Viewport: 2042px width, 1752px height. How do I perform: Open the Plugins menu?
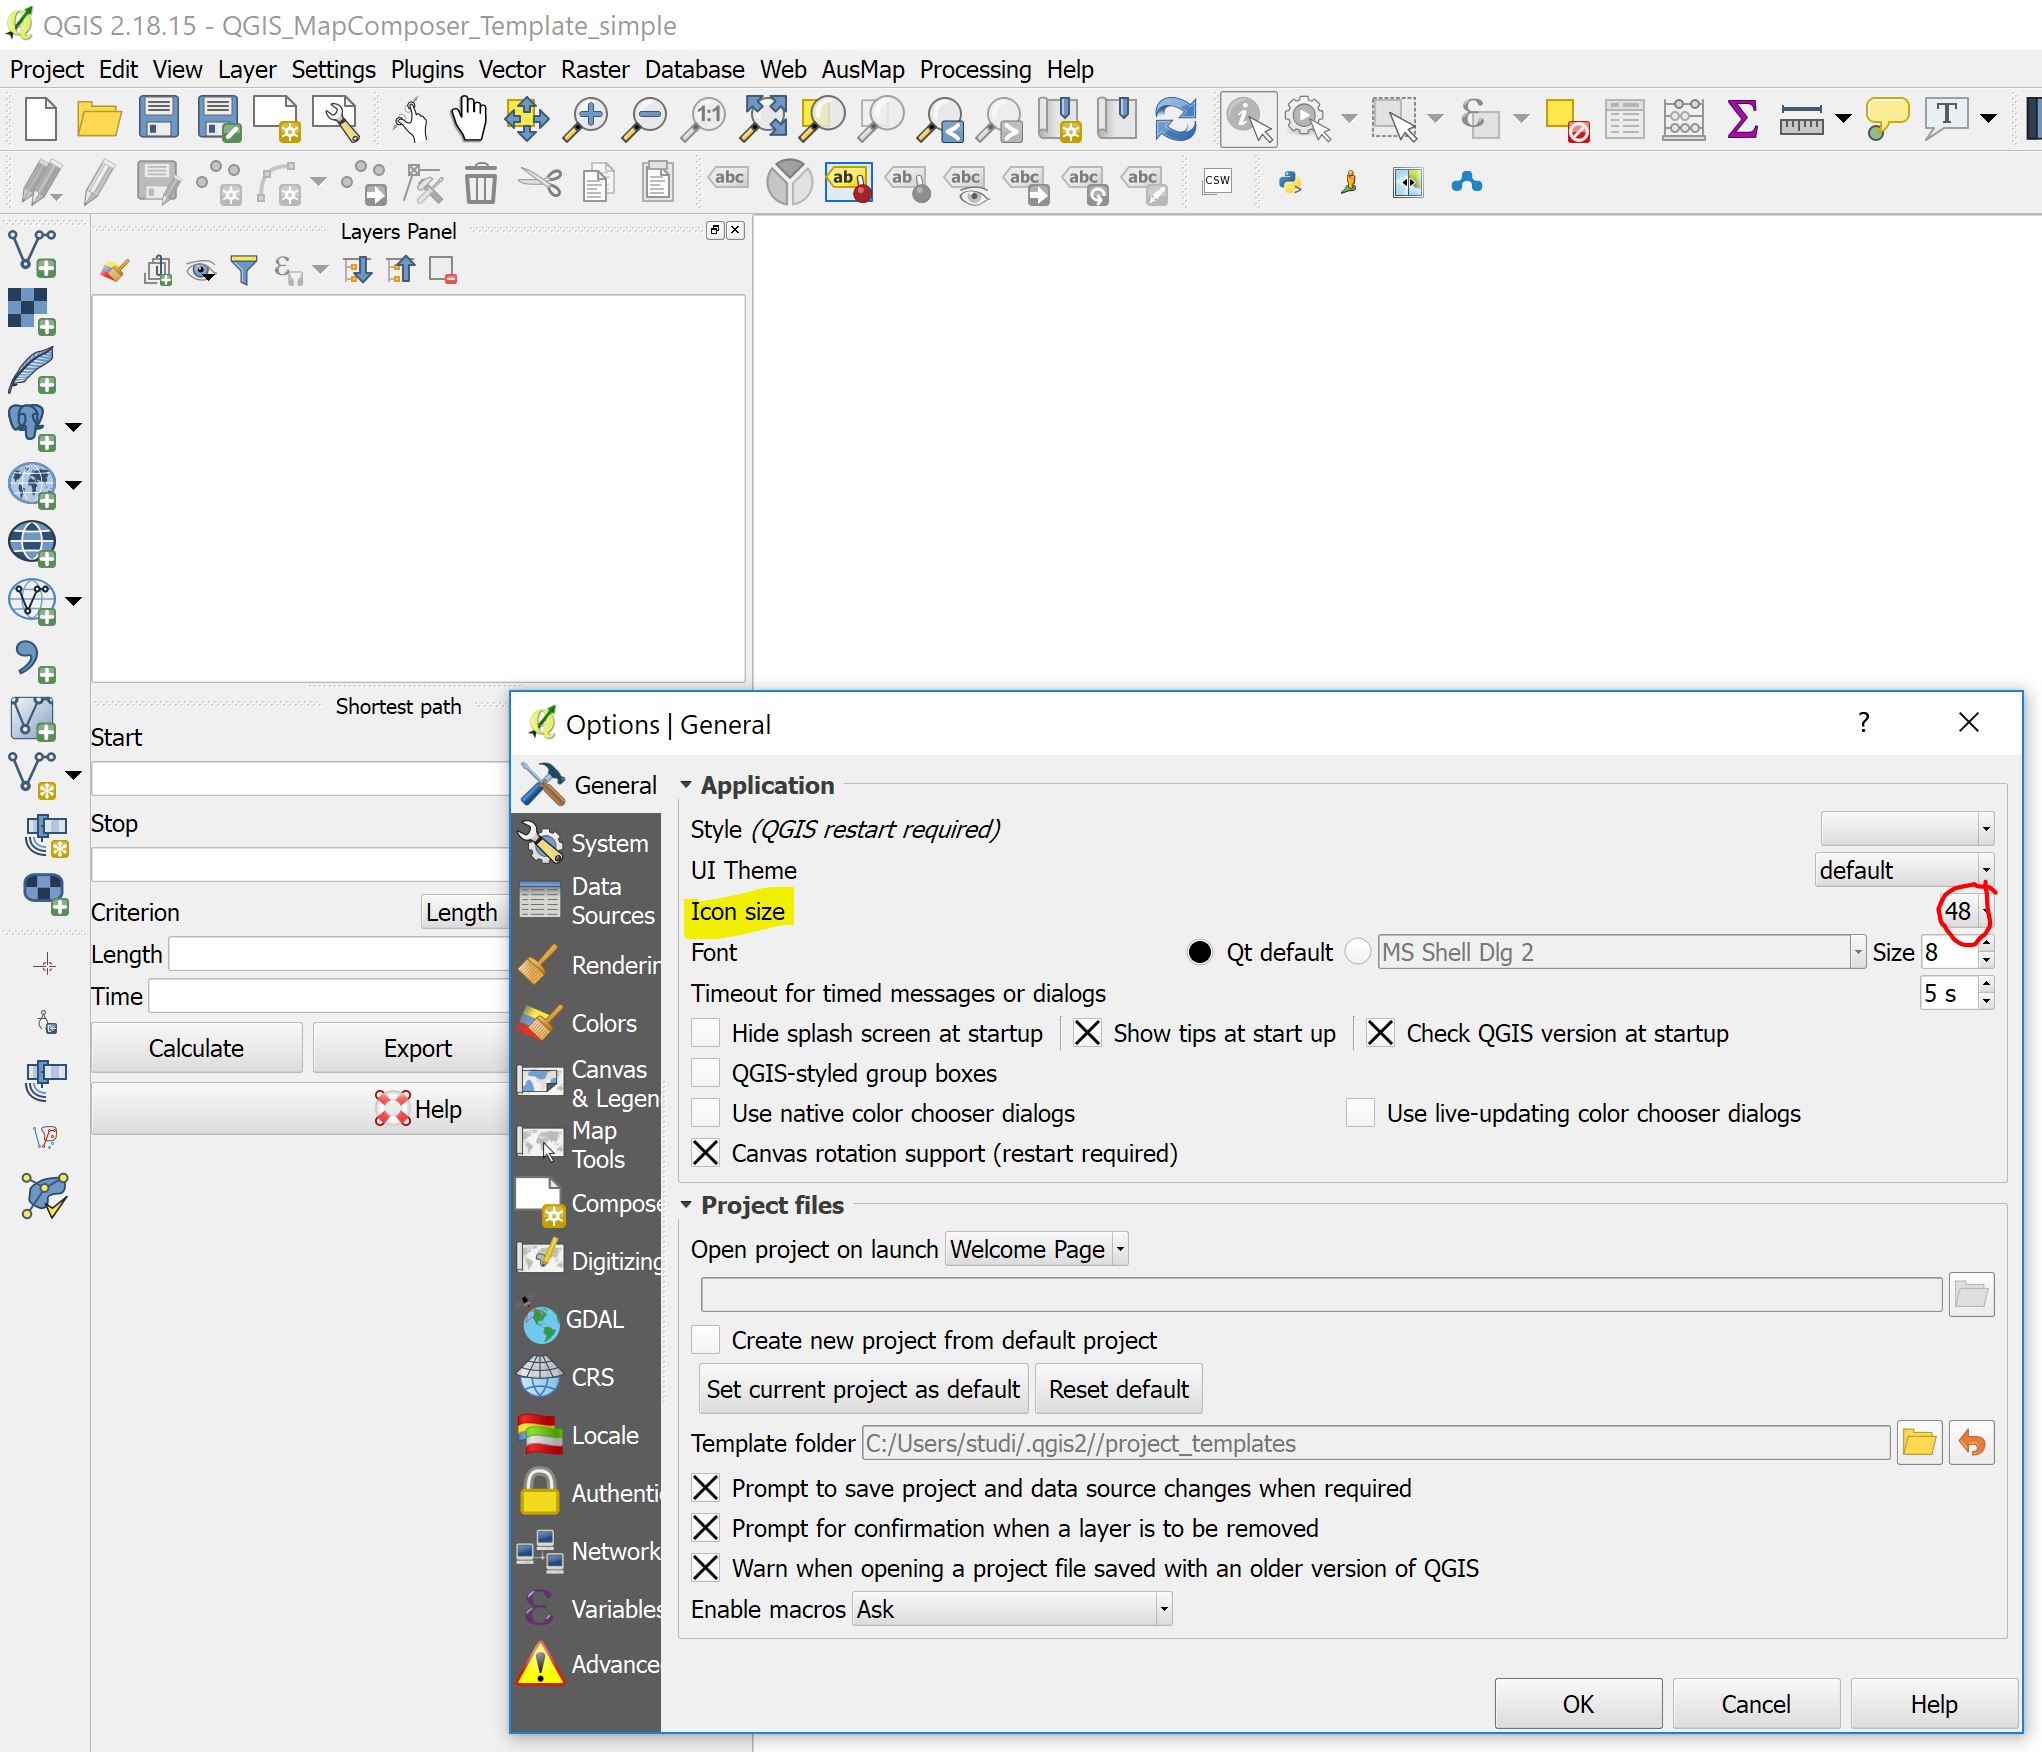427,69
